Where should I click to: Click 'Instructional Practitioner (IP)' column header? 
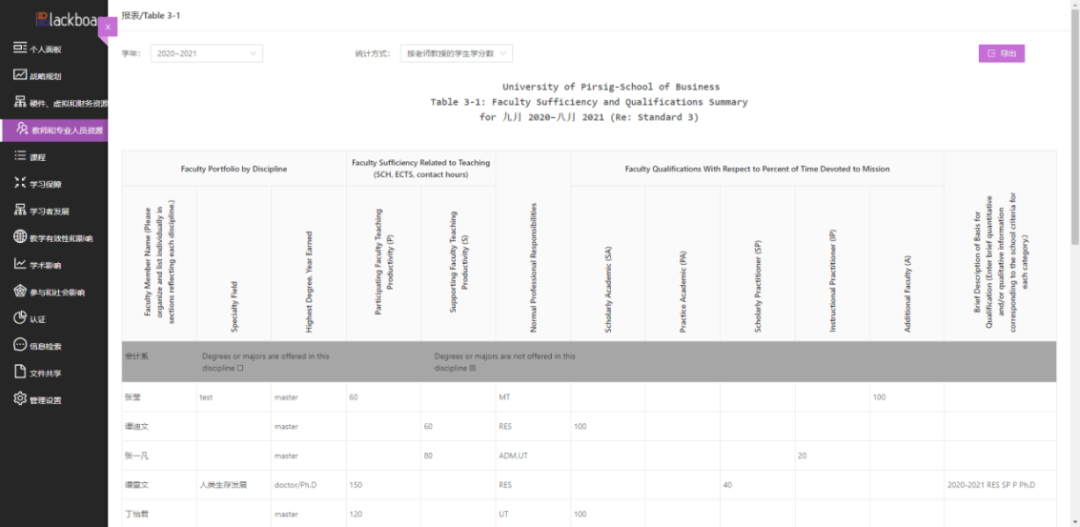point(833,263)
